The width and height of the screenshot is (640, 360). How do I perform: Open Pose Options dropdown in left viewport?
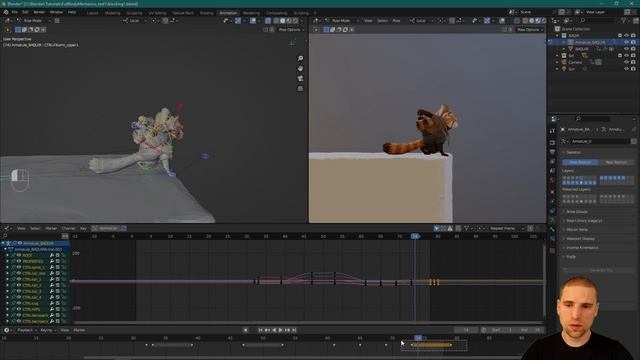click(291, 30)
